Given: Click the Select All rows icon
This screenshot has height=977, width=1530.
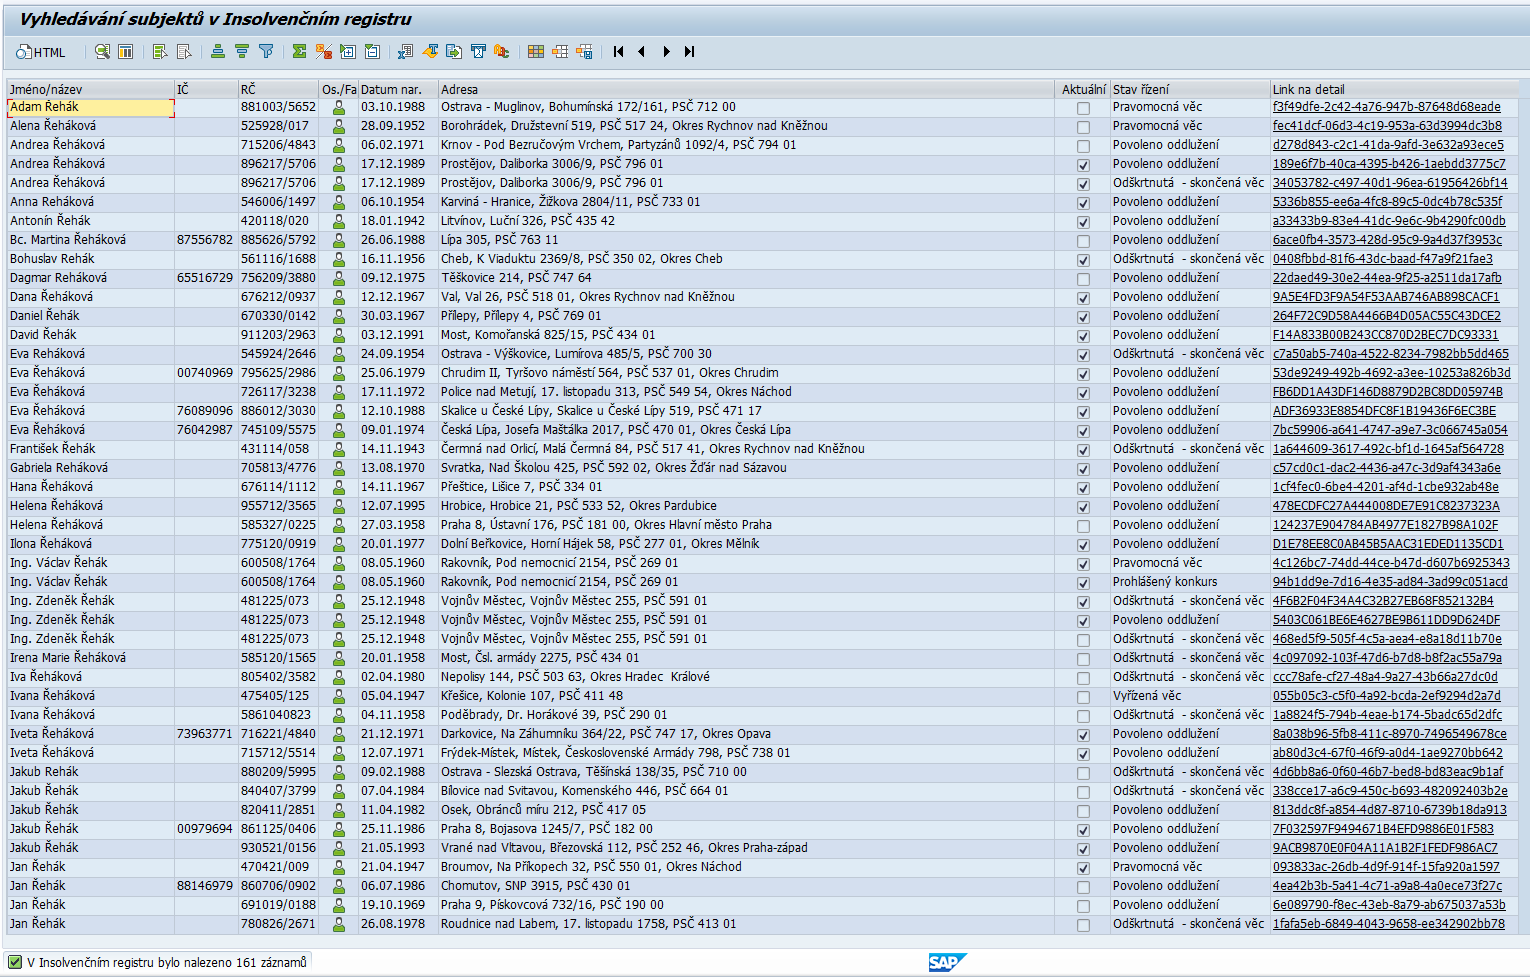Looking at the screenshot, I should coord(159,52).
